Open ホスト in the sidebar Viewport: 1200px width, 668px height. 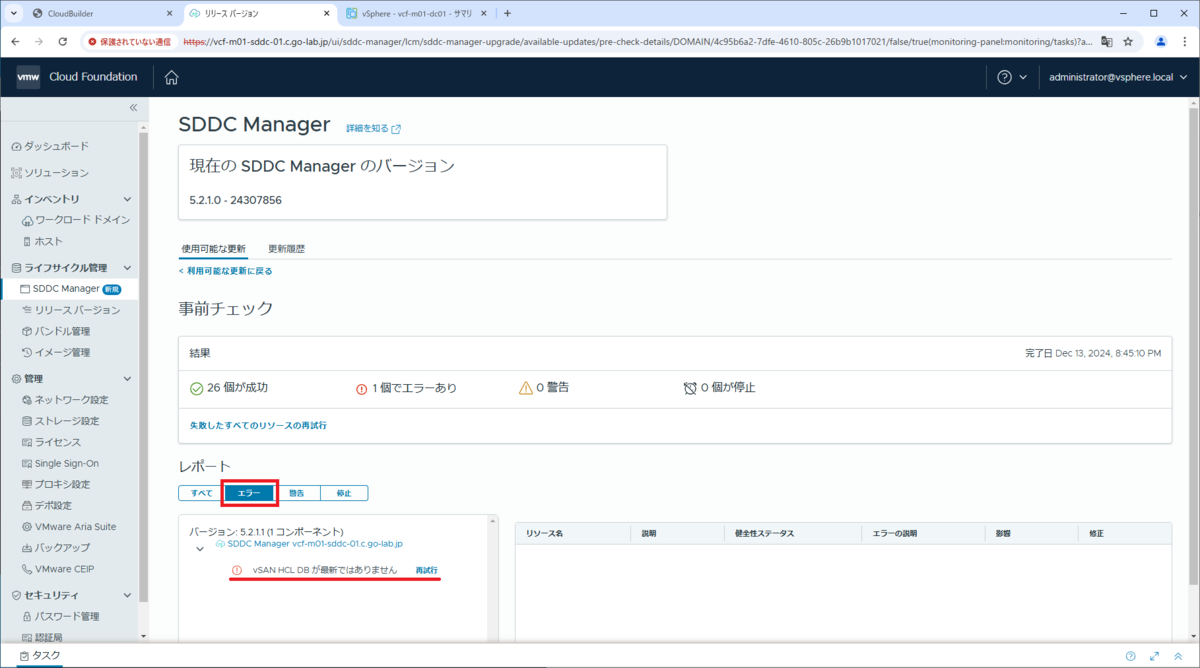pos(43,241)
